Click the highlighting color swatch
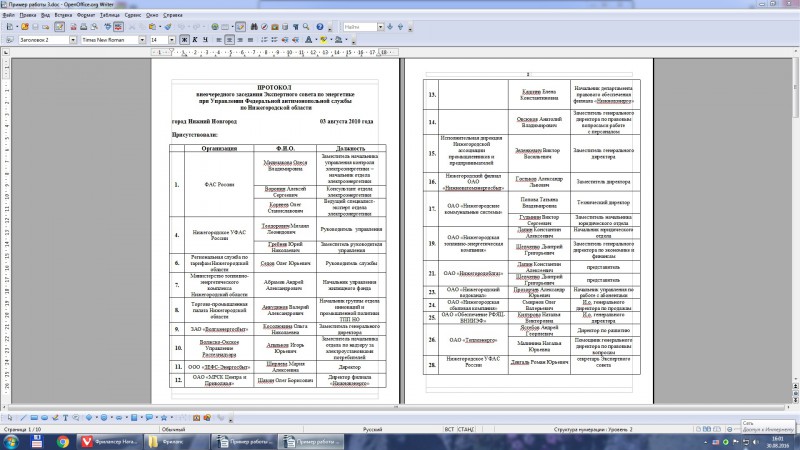Viewport: 800px width, 450px height. [x=323, y=40]
